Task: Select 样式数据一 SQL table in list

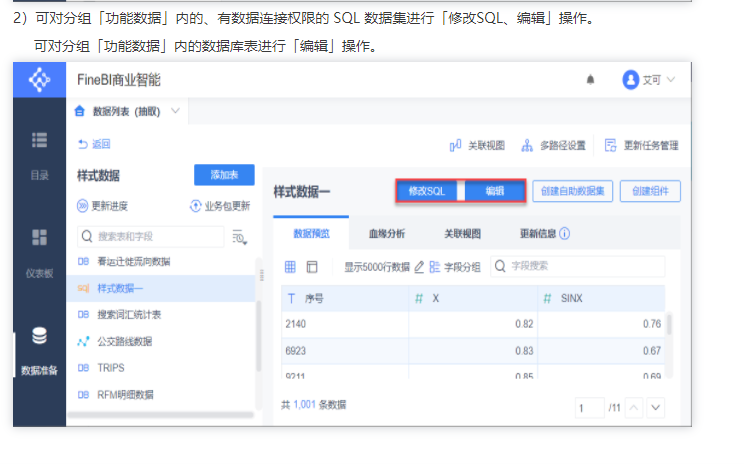Action: point(160,288)
